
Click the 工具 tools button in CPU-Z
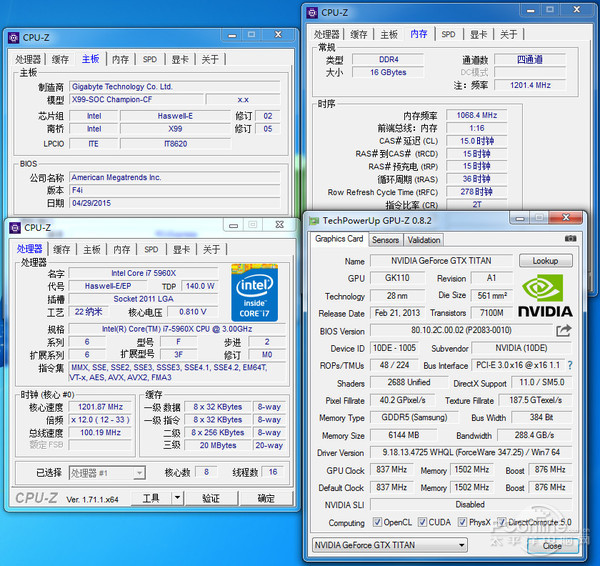tap(151, 498)
